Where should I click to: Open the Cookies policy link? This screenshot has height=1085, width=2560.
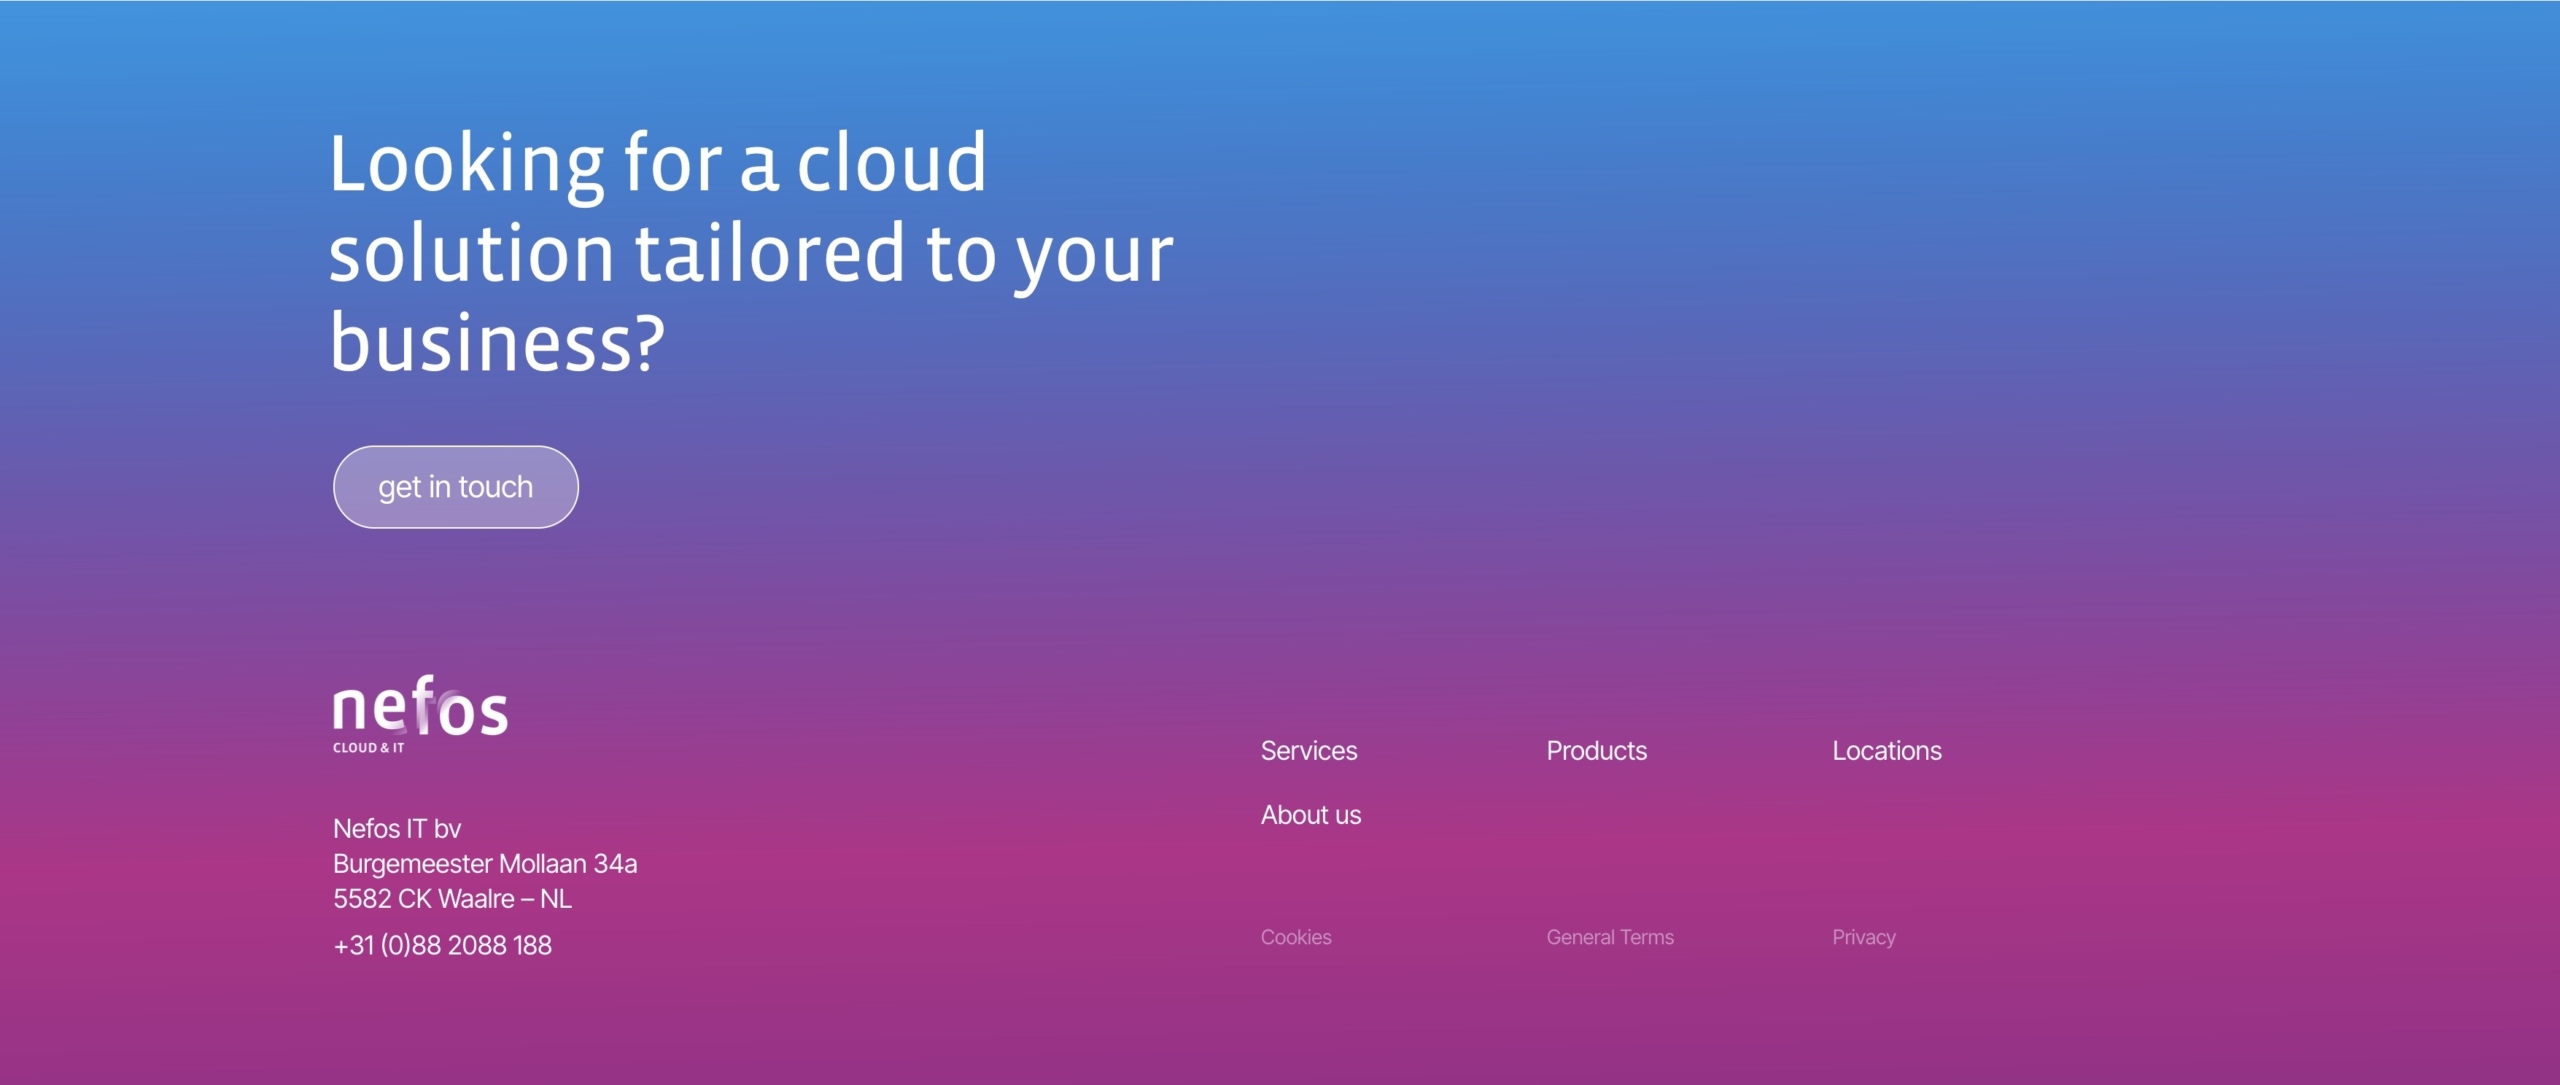point(1296,937)
